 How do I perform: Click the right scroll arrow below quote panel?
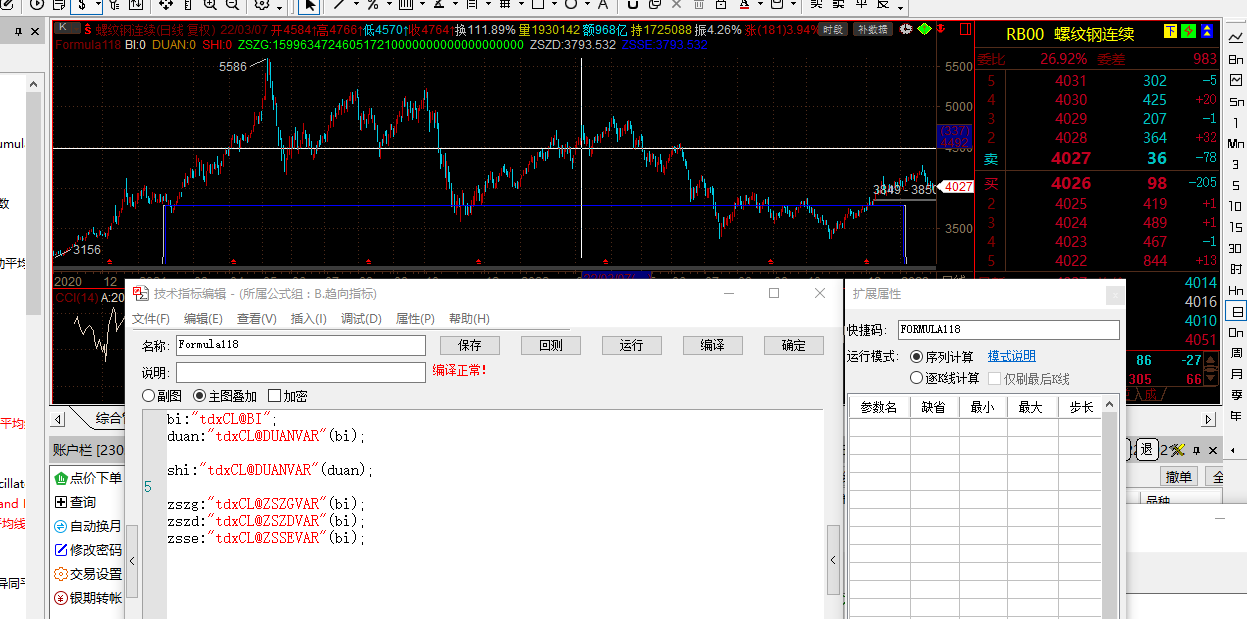click(x=1208, y=419)
